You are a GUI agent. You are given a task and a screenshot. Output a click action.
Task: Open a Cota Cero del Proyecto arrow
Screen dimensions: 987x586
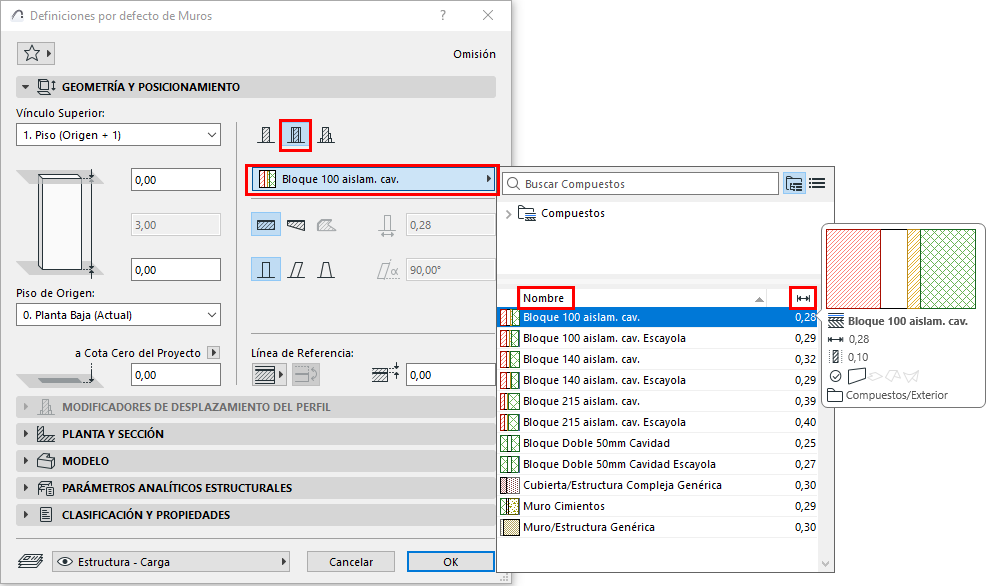tap(214, 352)
